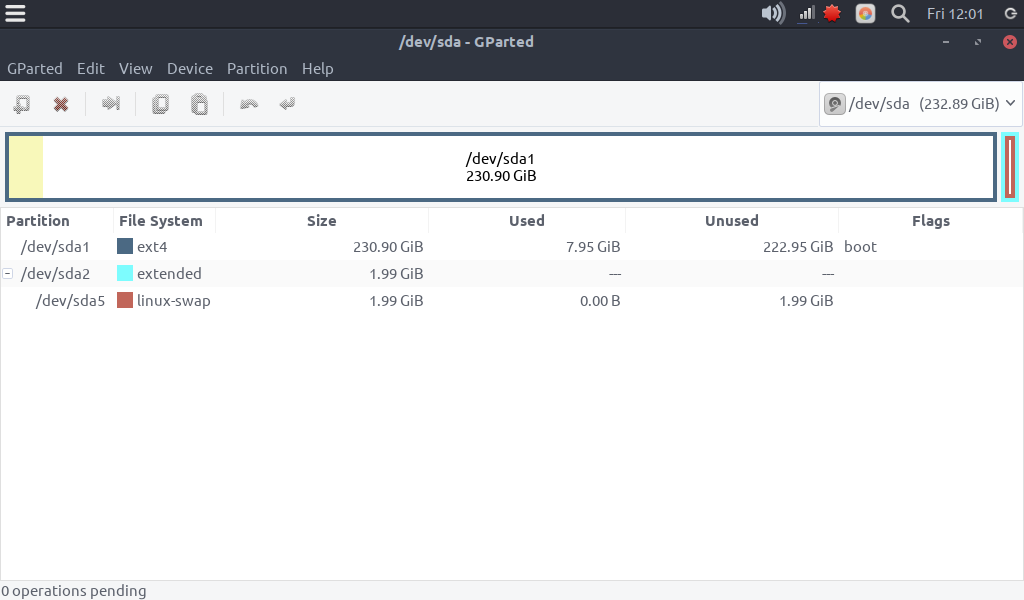The height and width of the screenshot is (600, 1024).
Task: Click the session refresh icon beside clock
Action: [x=1010, y=14]
